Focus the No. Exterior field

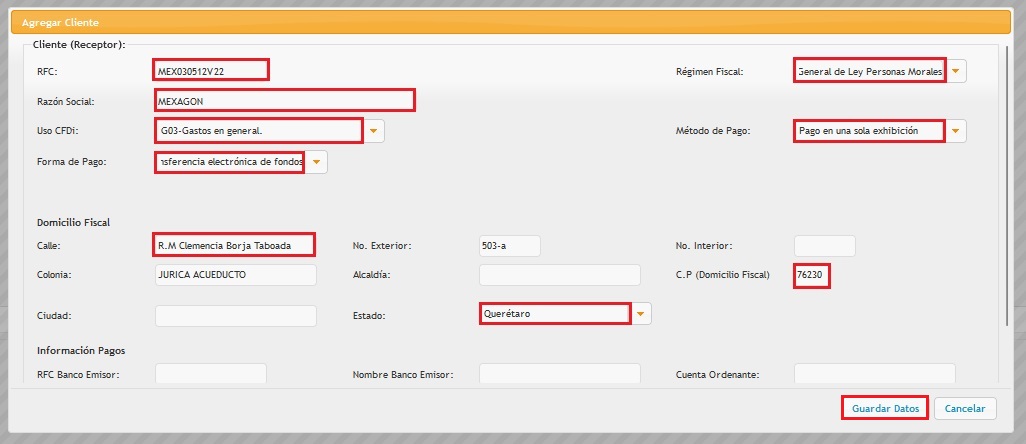click(509, 245)
